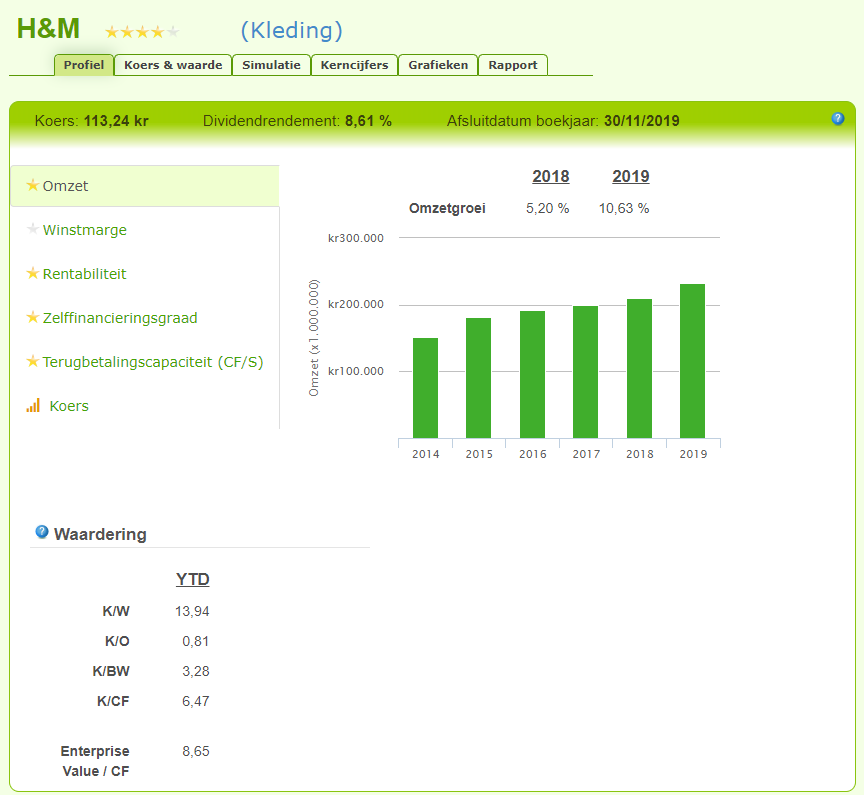
Task: Click the K/BW value 3,28
Action: coord(196,671)
